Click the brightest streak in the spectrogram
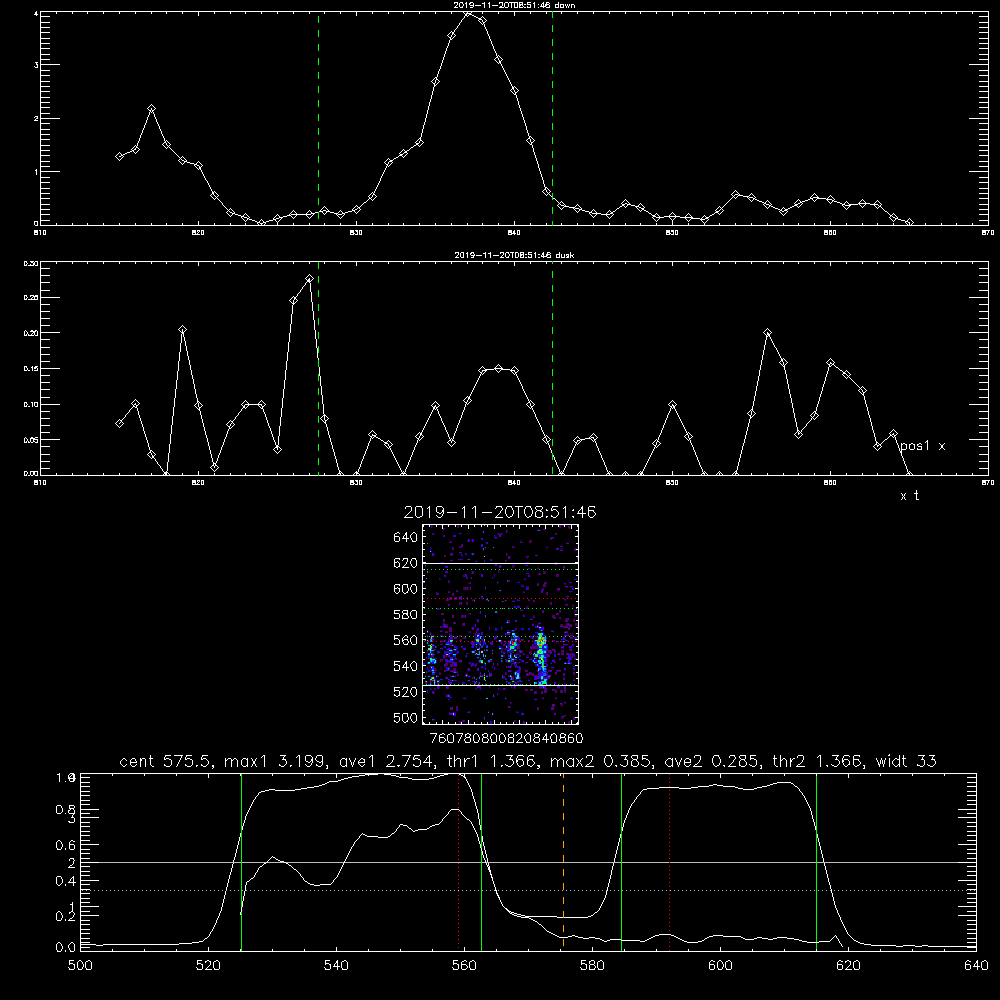Image resolution: width=1000 pixels, height=1000 pixels. [x=541, y=657]
